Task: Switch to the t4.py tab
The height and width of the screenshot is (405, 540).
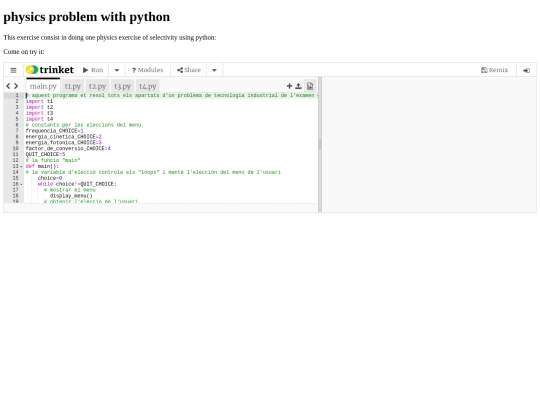Action: tap(147, 86)
